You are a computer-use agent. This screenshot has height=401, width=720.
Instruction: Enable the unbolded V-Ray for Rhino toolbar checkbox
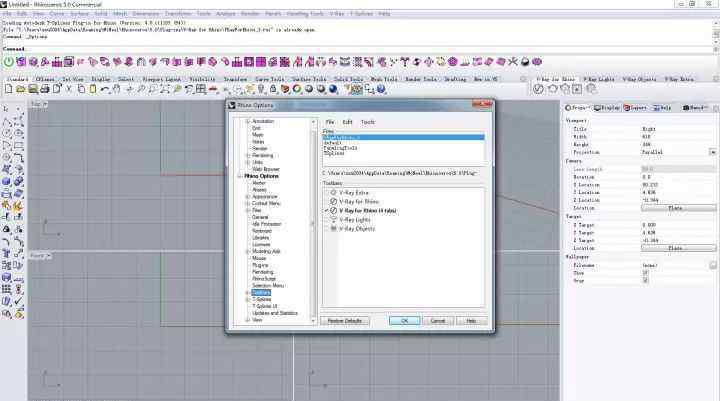[327, 202]
